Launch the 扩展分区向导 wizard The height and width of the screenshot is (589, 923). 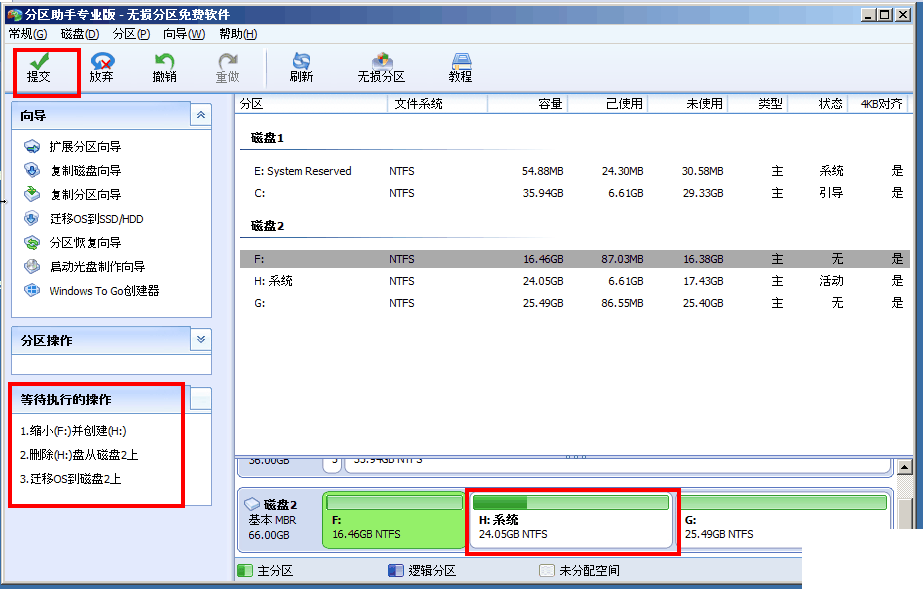tap(72, 147)
